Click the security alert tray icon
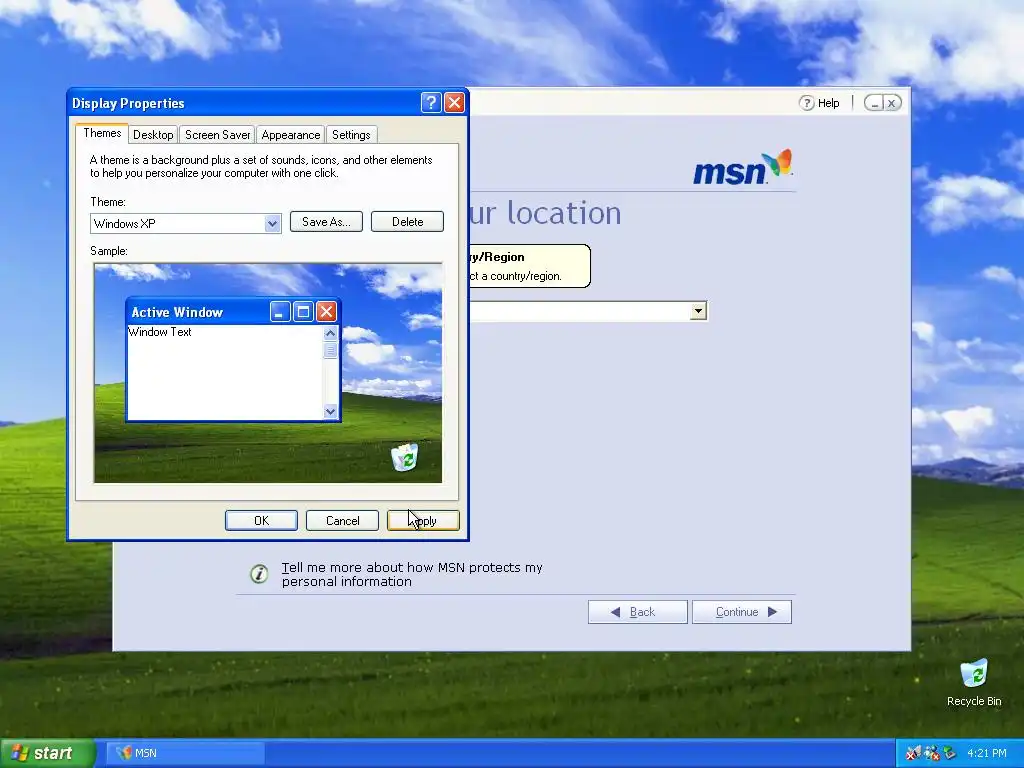 click(x=913, y=753)
